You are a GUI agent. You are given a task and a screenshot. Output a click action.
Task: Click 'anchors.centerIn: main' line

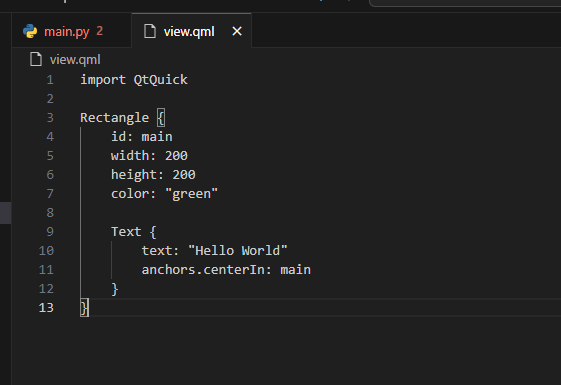coord(226,269)
